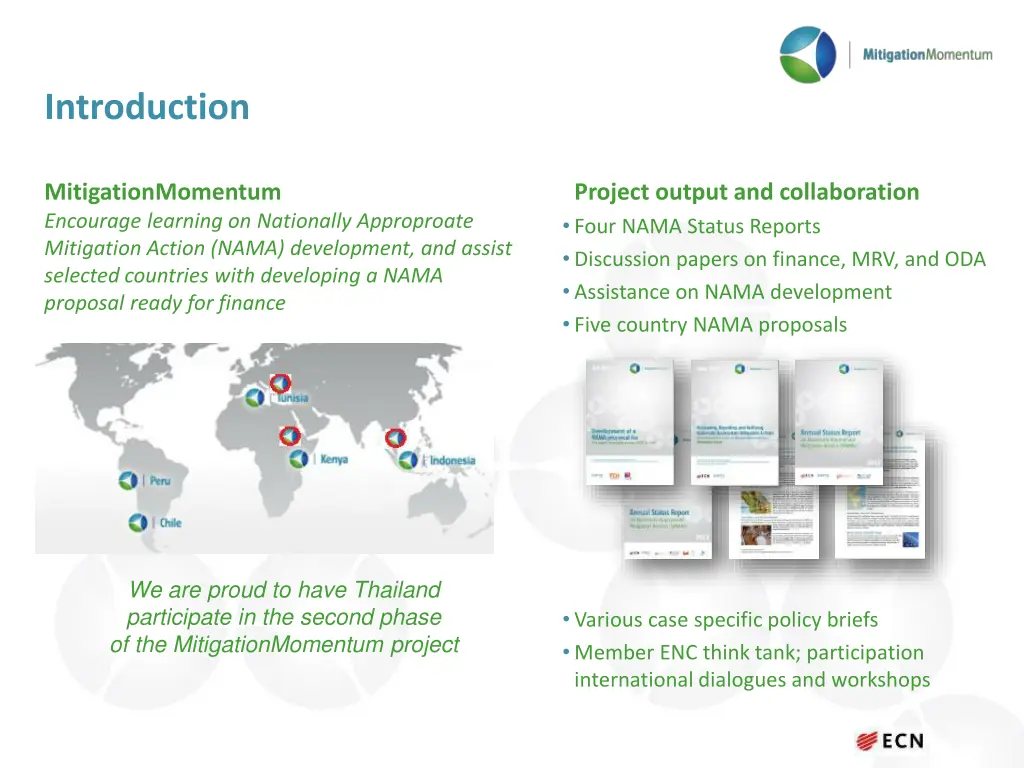Open the upper-row "Annual Status Report" cover

(839, 422)
